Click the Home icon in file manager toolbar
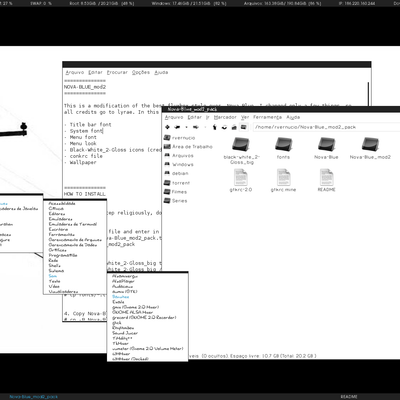 coord(234,127)
